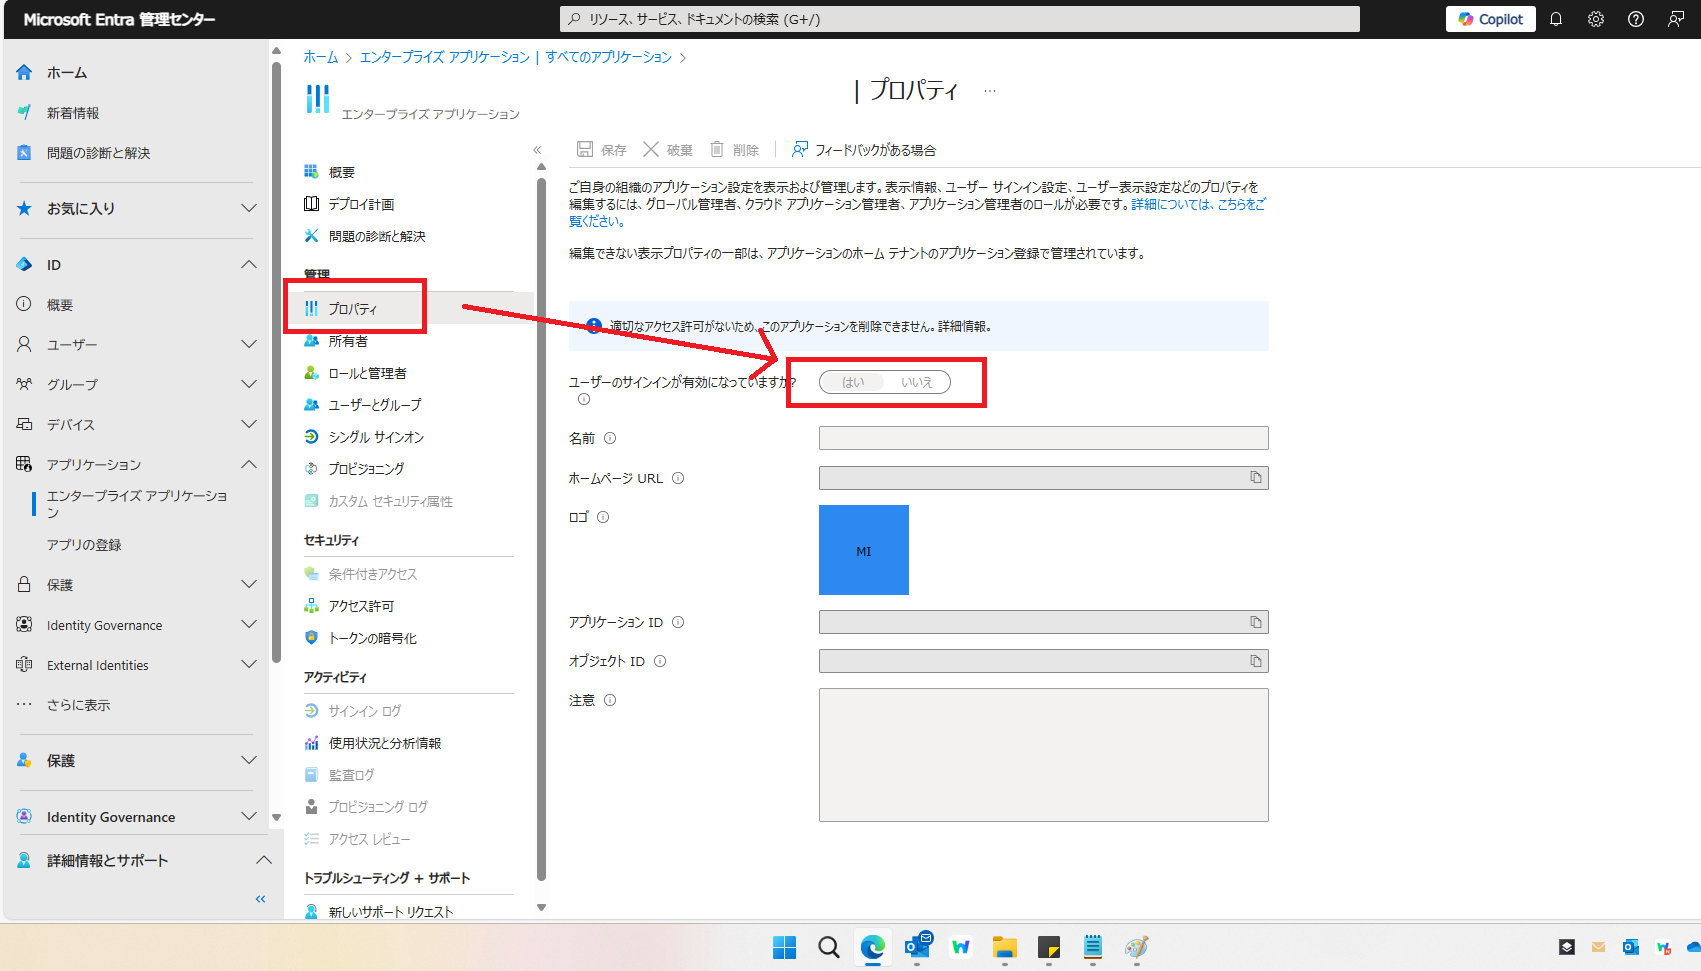This screenshot has height=971, width=1701.
Task: Set user sign-in enabled to いいえ
Action: click(916, 382)
